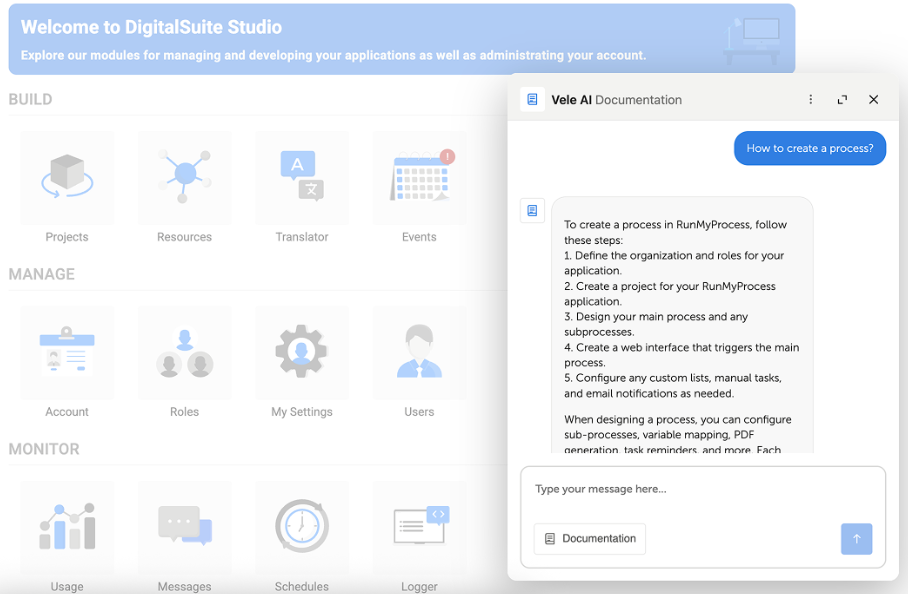Click the MONITOR section heading

pos(44,449)
